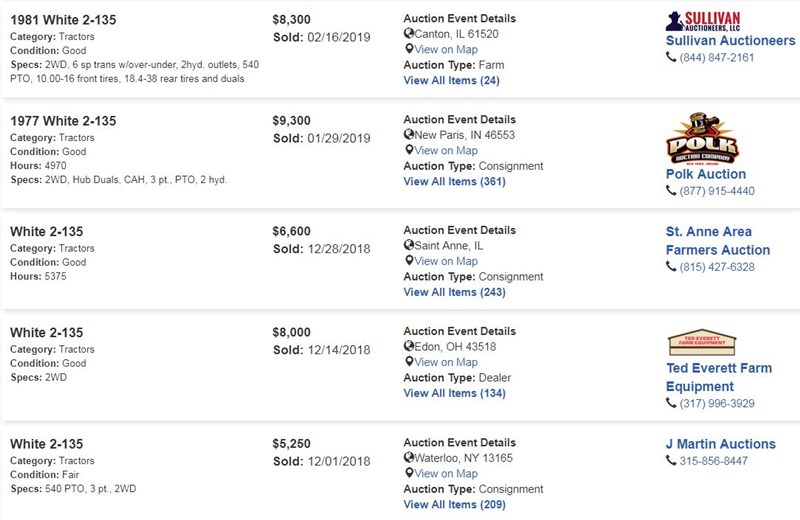Image resolution: width=800 pixels, height=520 pixels.
Task: Open View All Items (243) link
Action: [455, 292]
